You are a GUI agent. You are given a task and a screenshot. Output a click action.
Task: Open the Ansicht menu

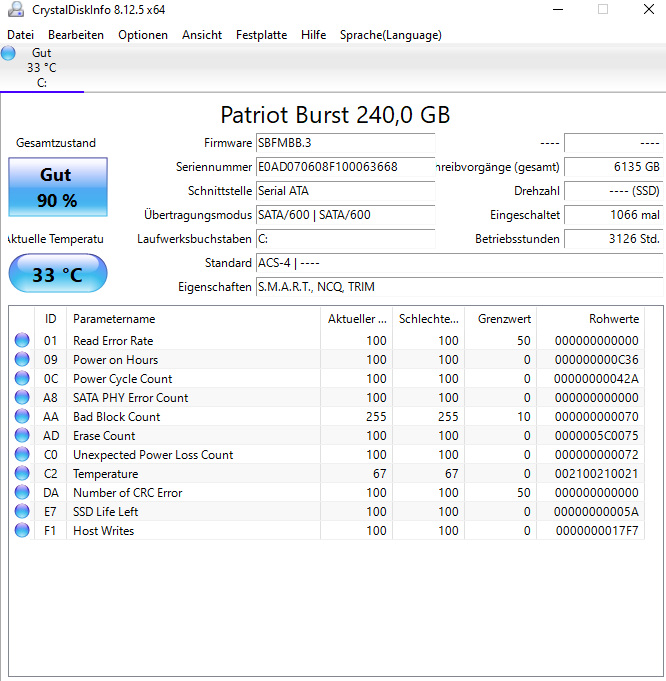202,35
